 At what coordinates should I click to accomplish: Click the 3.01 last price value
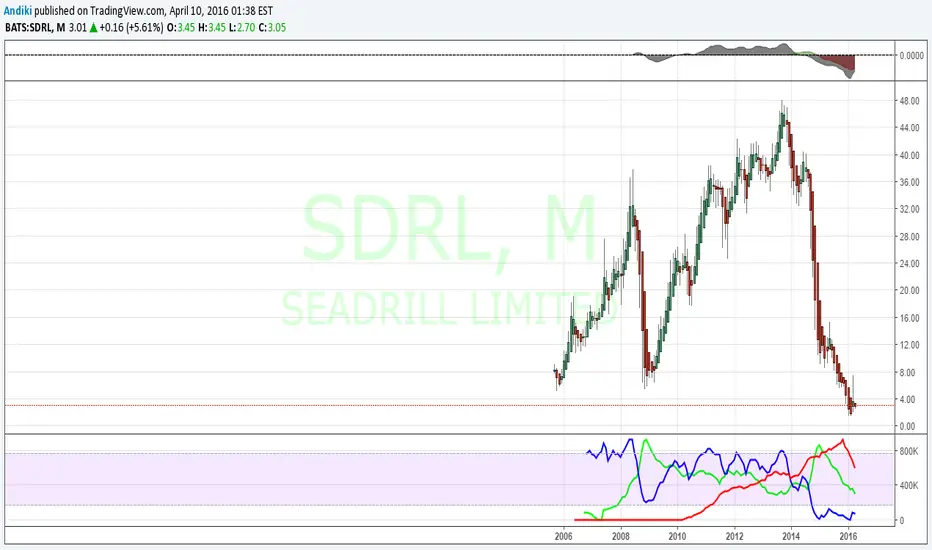78,27
